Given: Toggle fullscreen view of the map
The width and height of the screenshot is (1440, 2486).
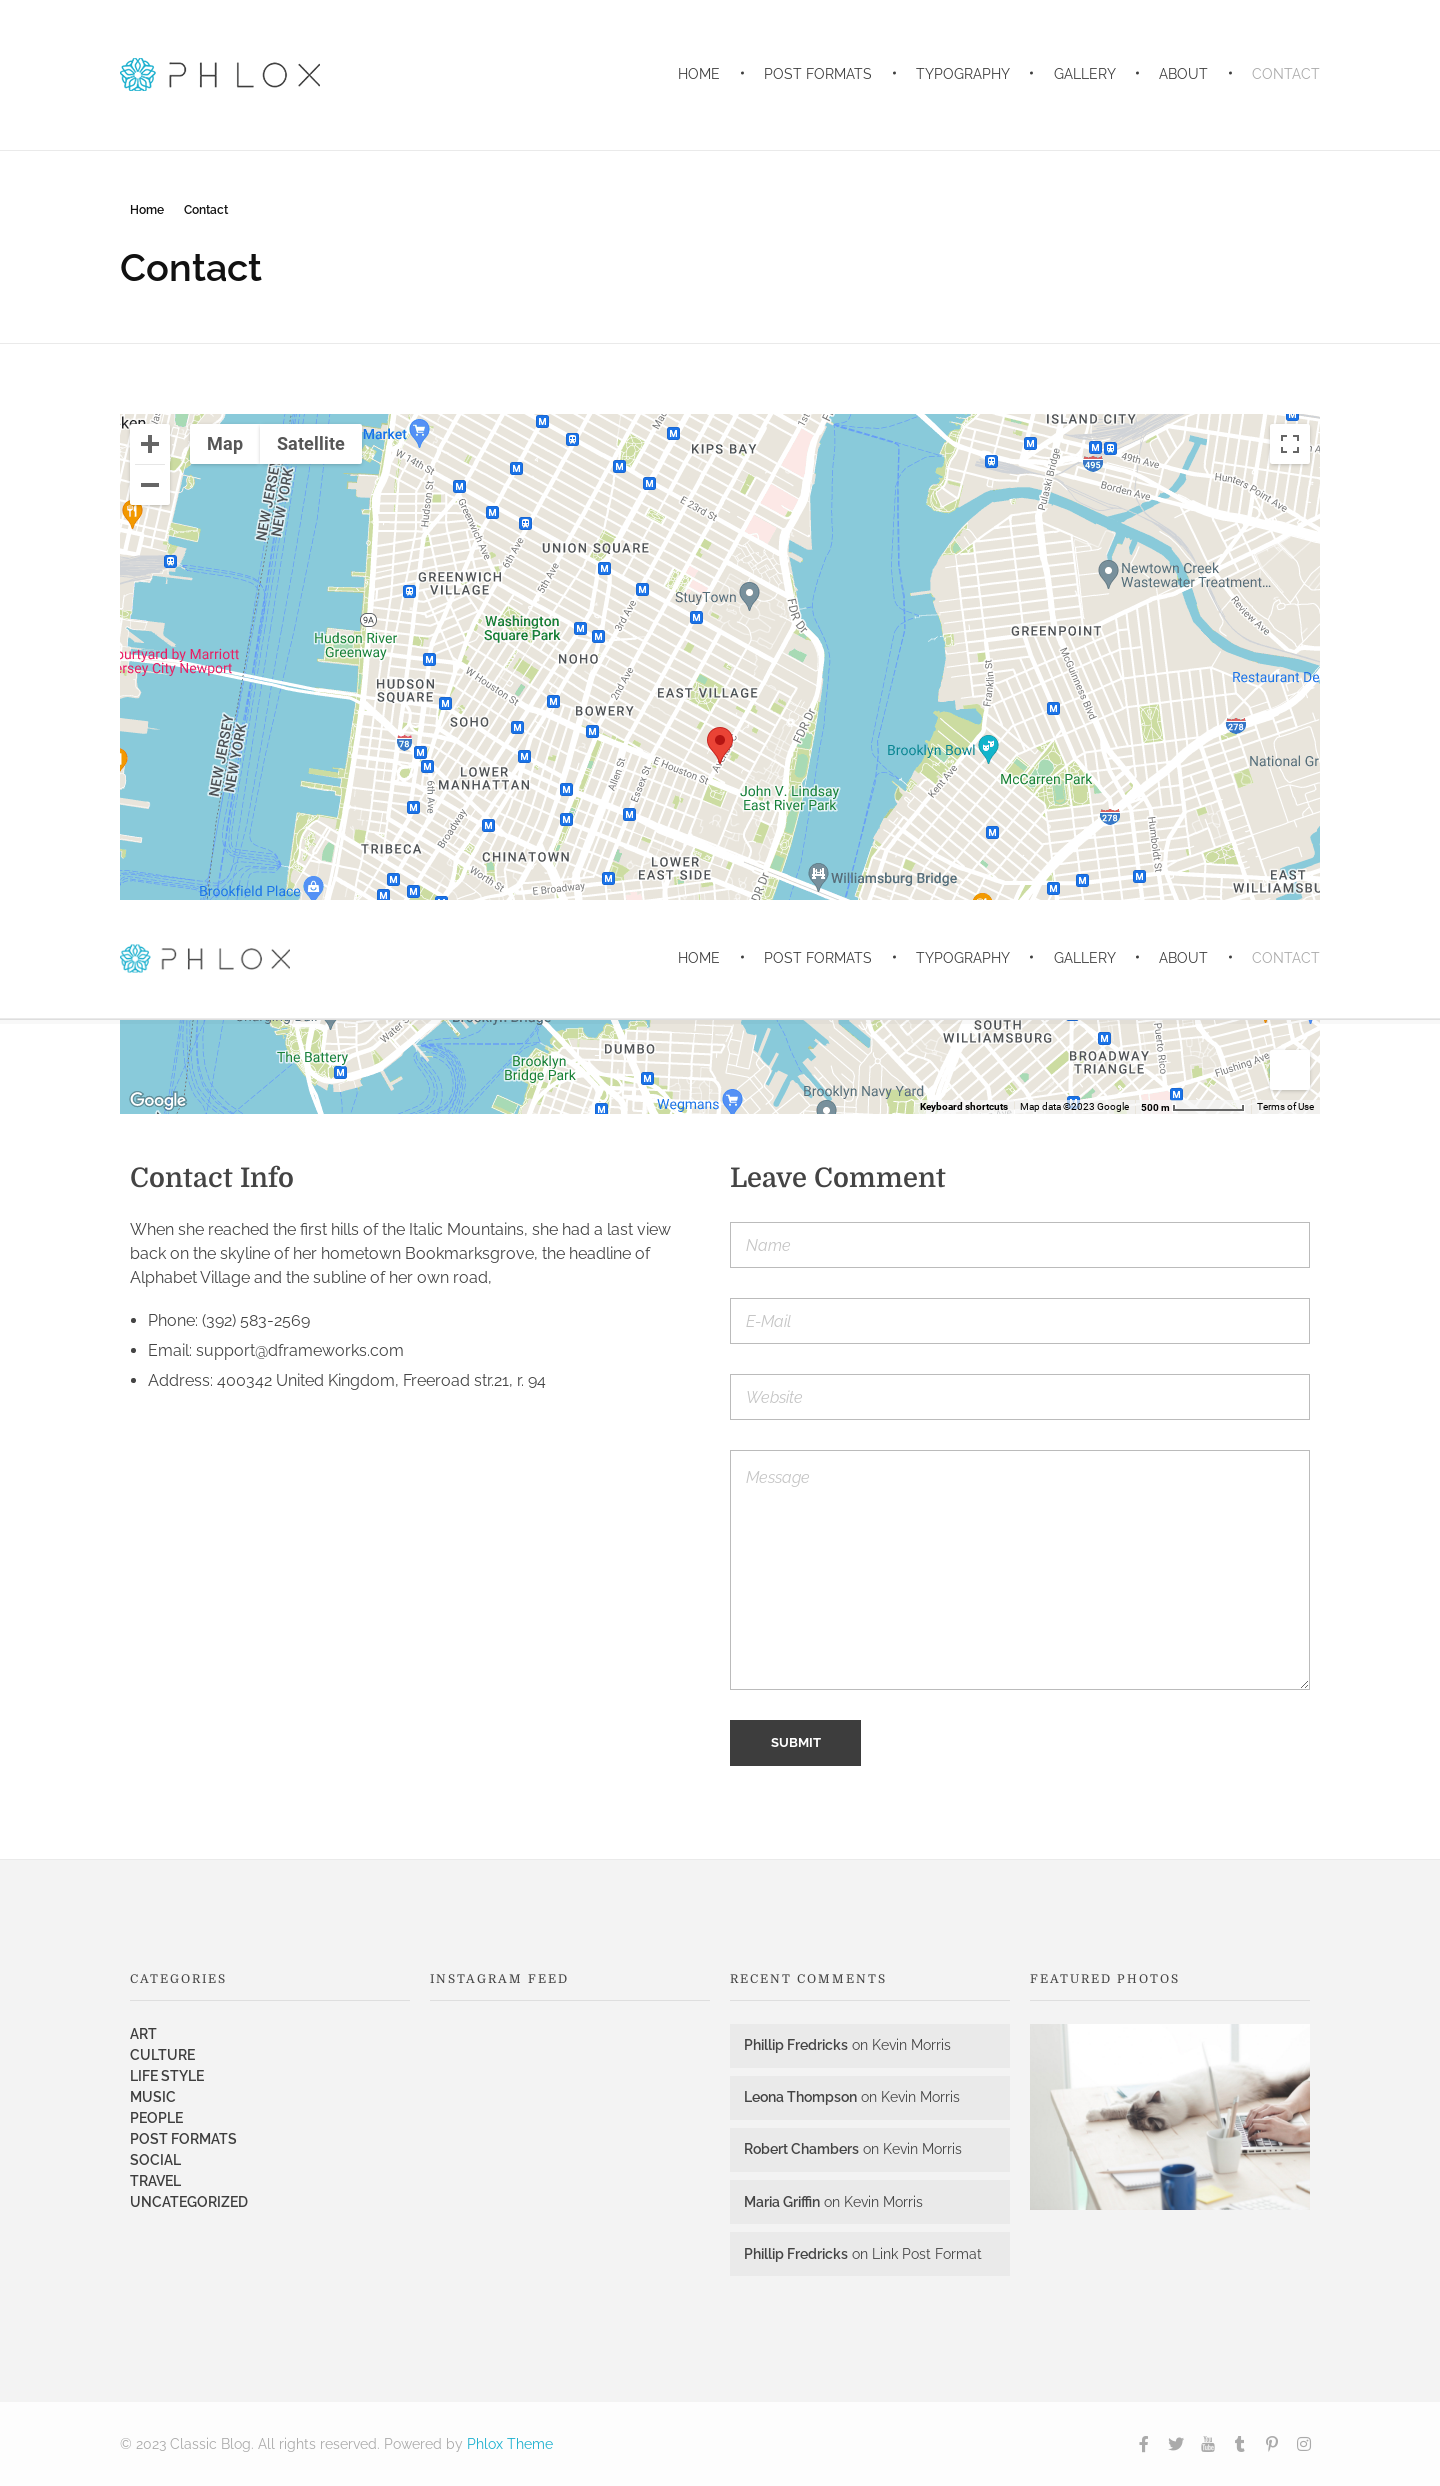Looking at the screenshot, I should 1290,444.
